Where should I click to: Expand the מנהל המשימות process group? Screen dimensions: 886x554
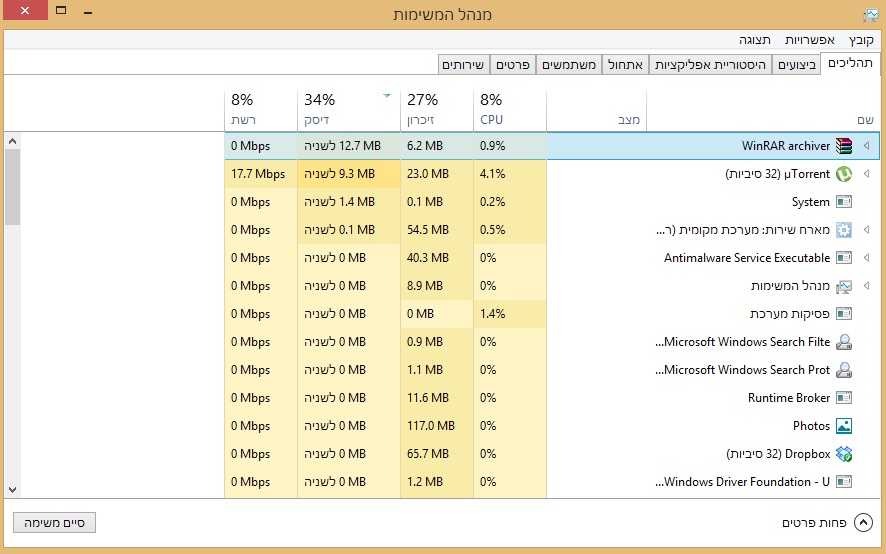pos(866,286)
